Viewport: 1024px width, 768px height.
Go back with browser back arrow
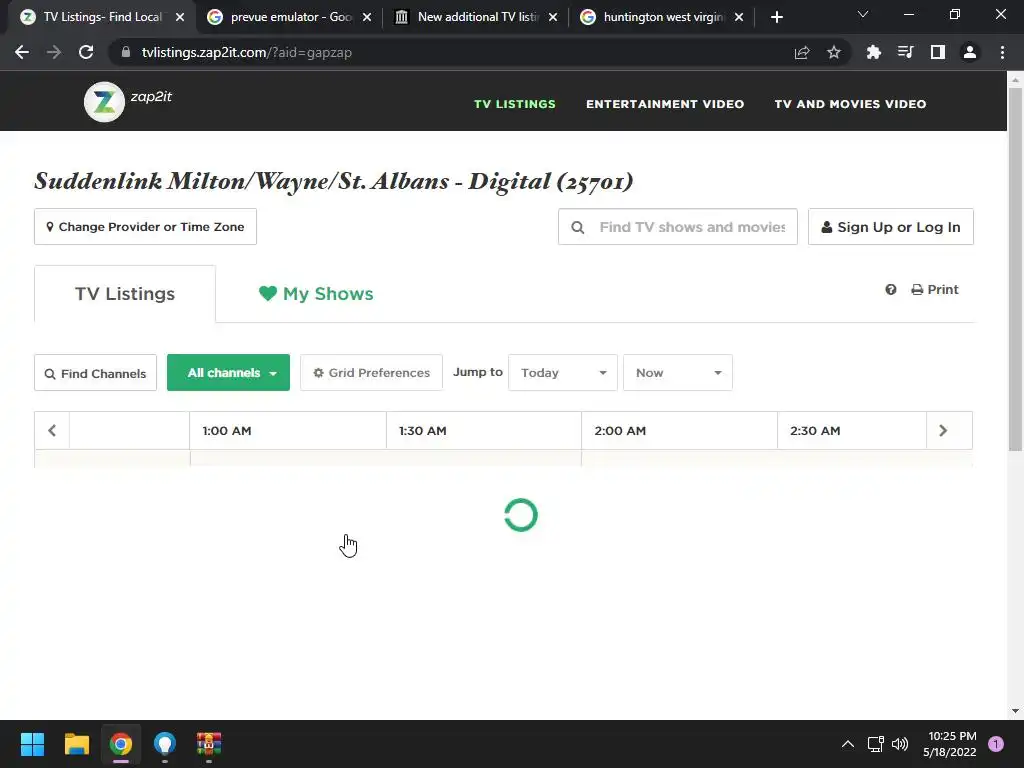22,52
